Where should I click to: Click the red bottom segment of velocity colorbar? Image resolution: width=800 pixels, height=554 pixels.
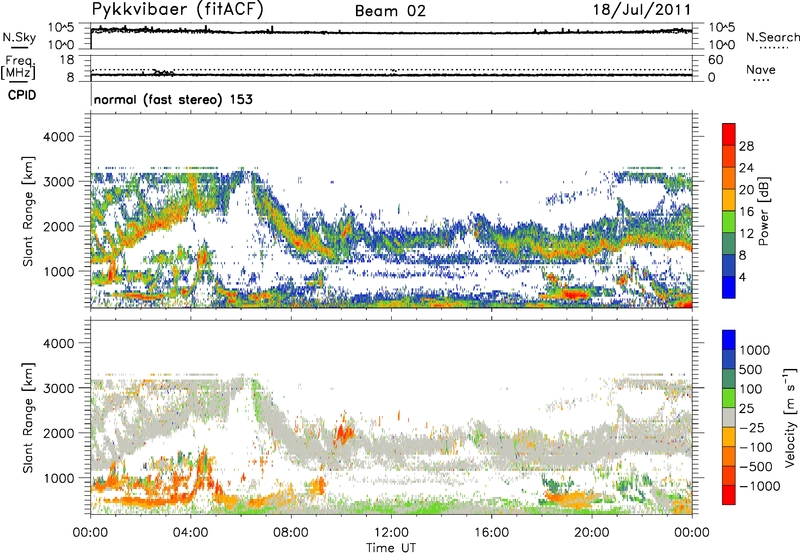[x=729, y=495]
